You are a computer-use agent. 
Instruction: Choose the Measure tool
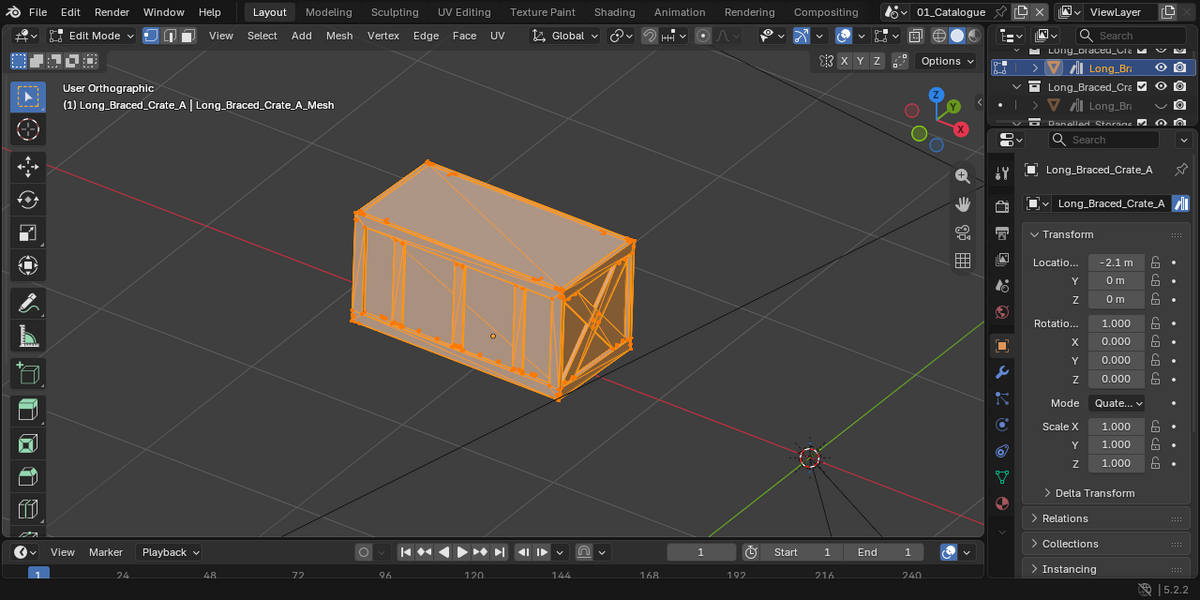[x=28, y=336]
